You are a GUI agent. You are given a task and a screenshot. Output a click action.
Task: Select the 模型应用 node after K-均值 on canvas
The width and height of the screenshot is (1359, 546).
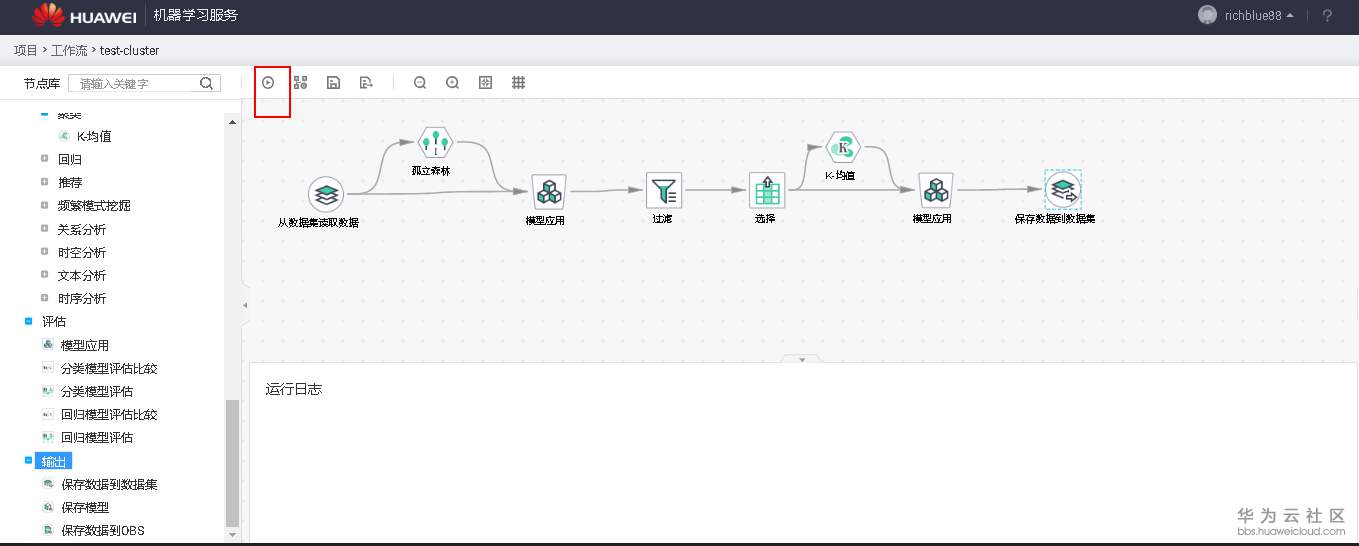coord(934,190)
